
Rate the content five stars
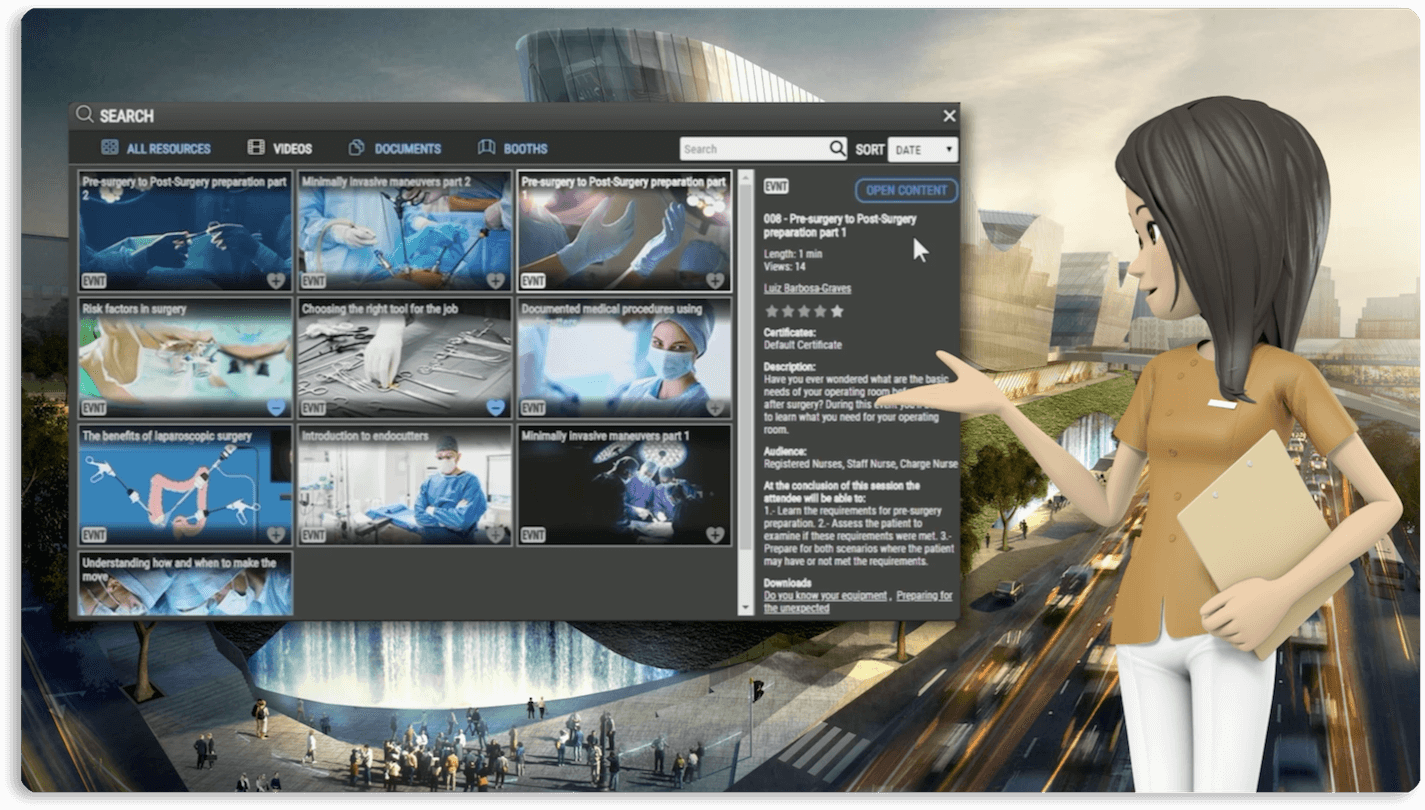[837, 311]
